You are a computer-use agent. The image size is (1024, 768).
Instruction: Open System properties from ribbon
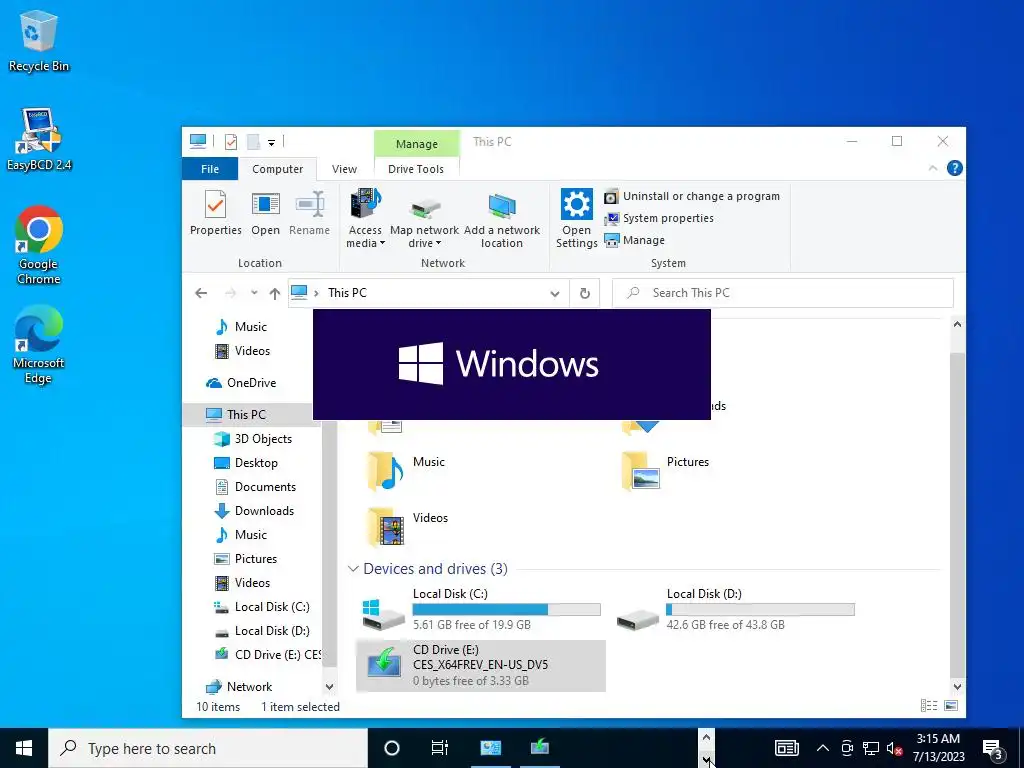[659, 218]
